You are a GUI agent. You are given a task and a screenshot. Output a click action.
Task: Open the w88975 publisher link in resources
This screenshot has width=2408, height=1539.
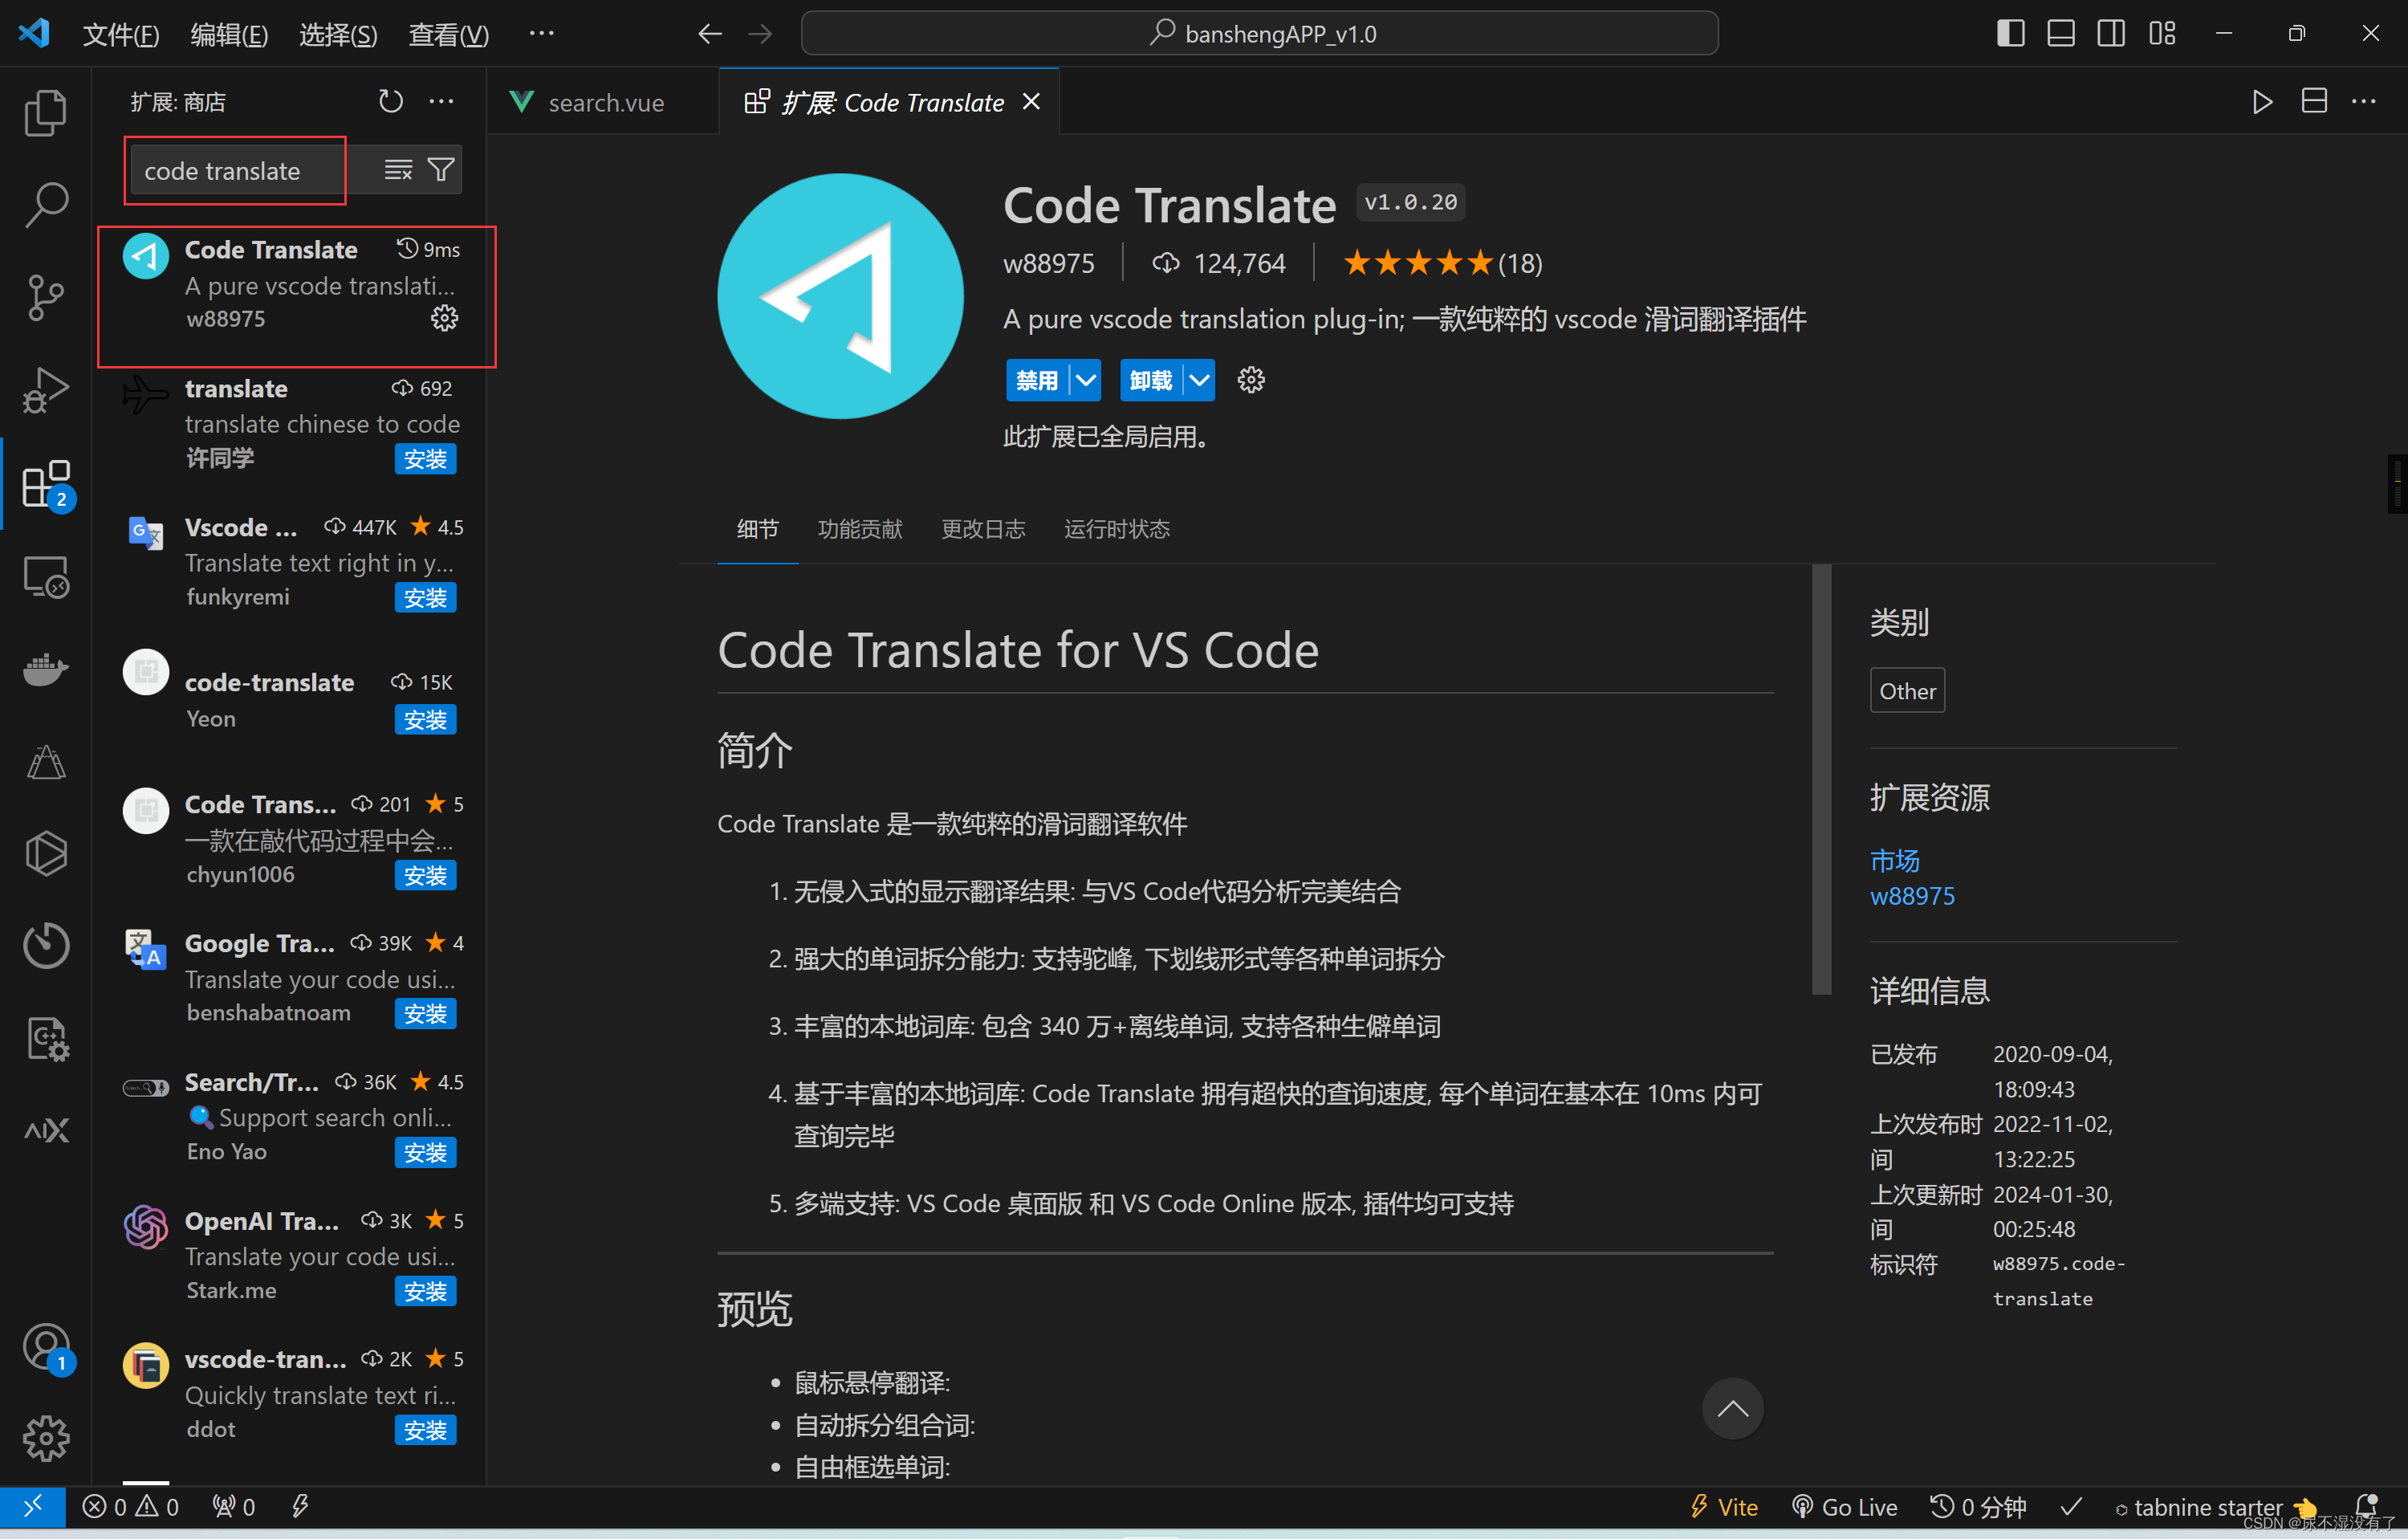(1912, 896)
